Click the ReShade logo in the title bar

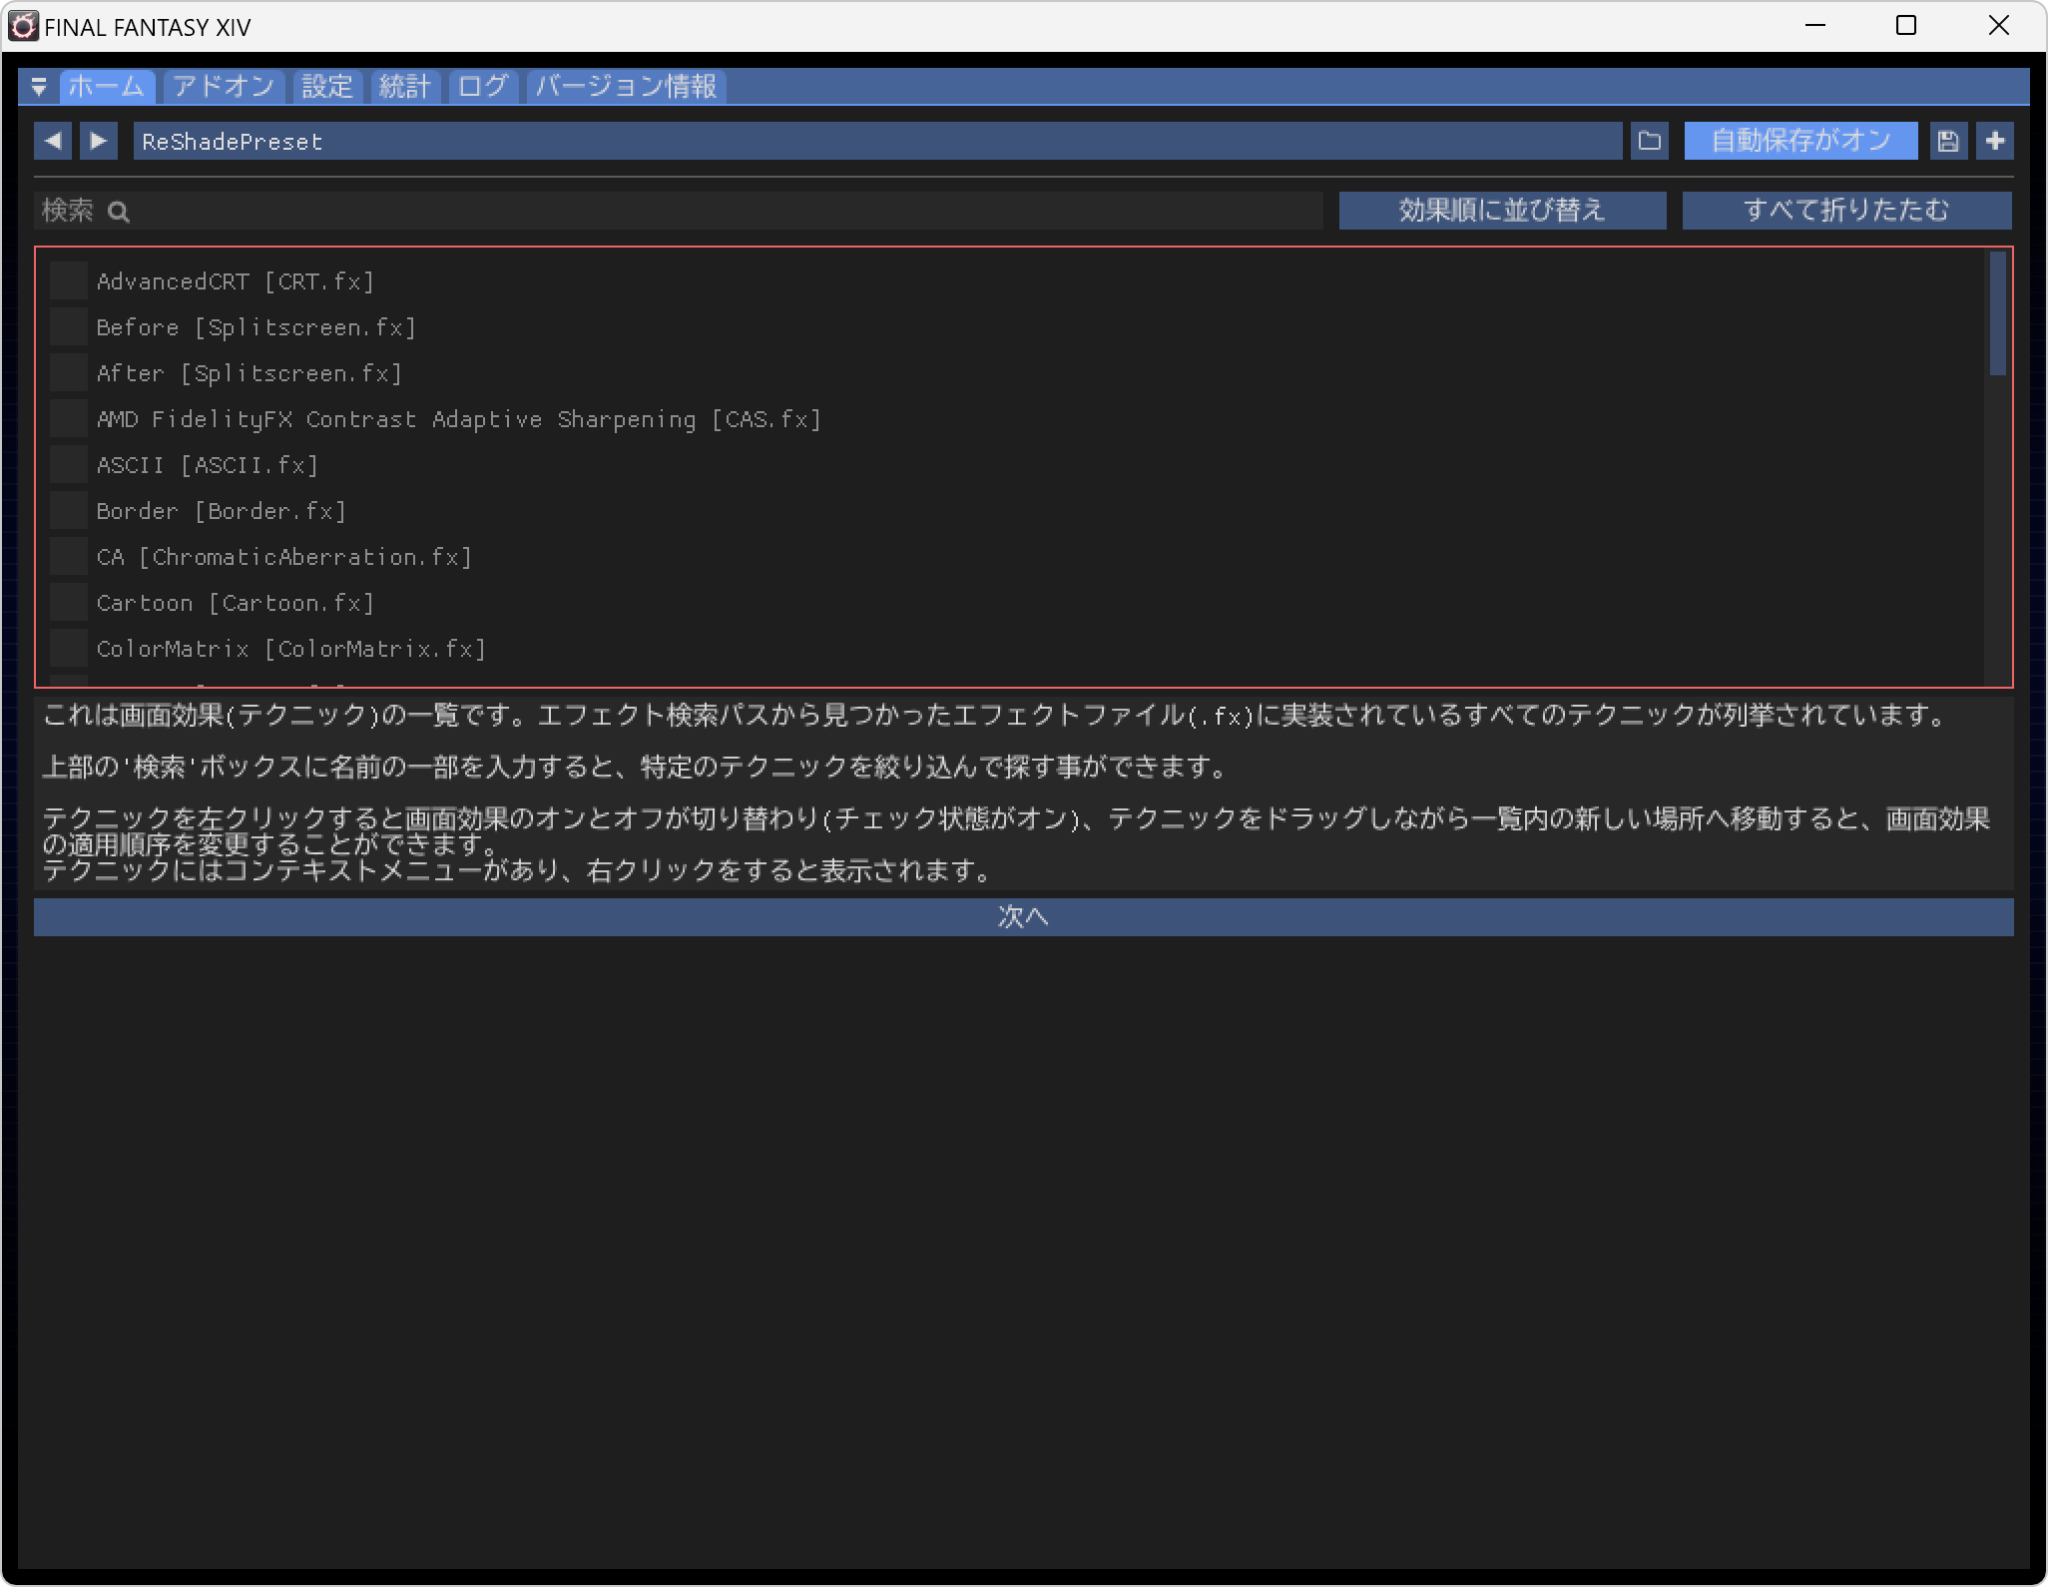[x=22, y=26]
